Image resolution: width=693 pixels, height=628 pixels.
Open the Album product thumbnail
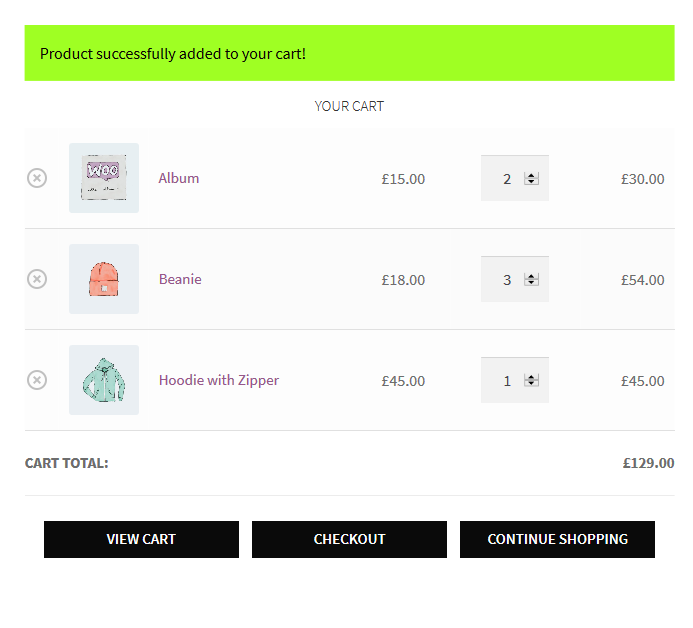tap(104, 178)
